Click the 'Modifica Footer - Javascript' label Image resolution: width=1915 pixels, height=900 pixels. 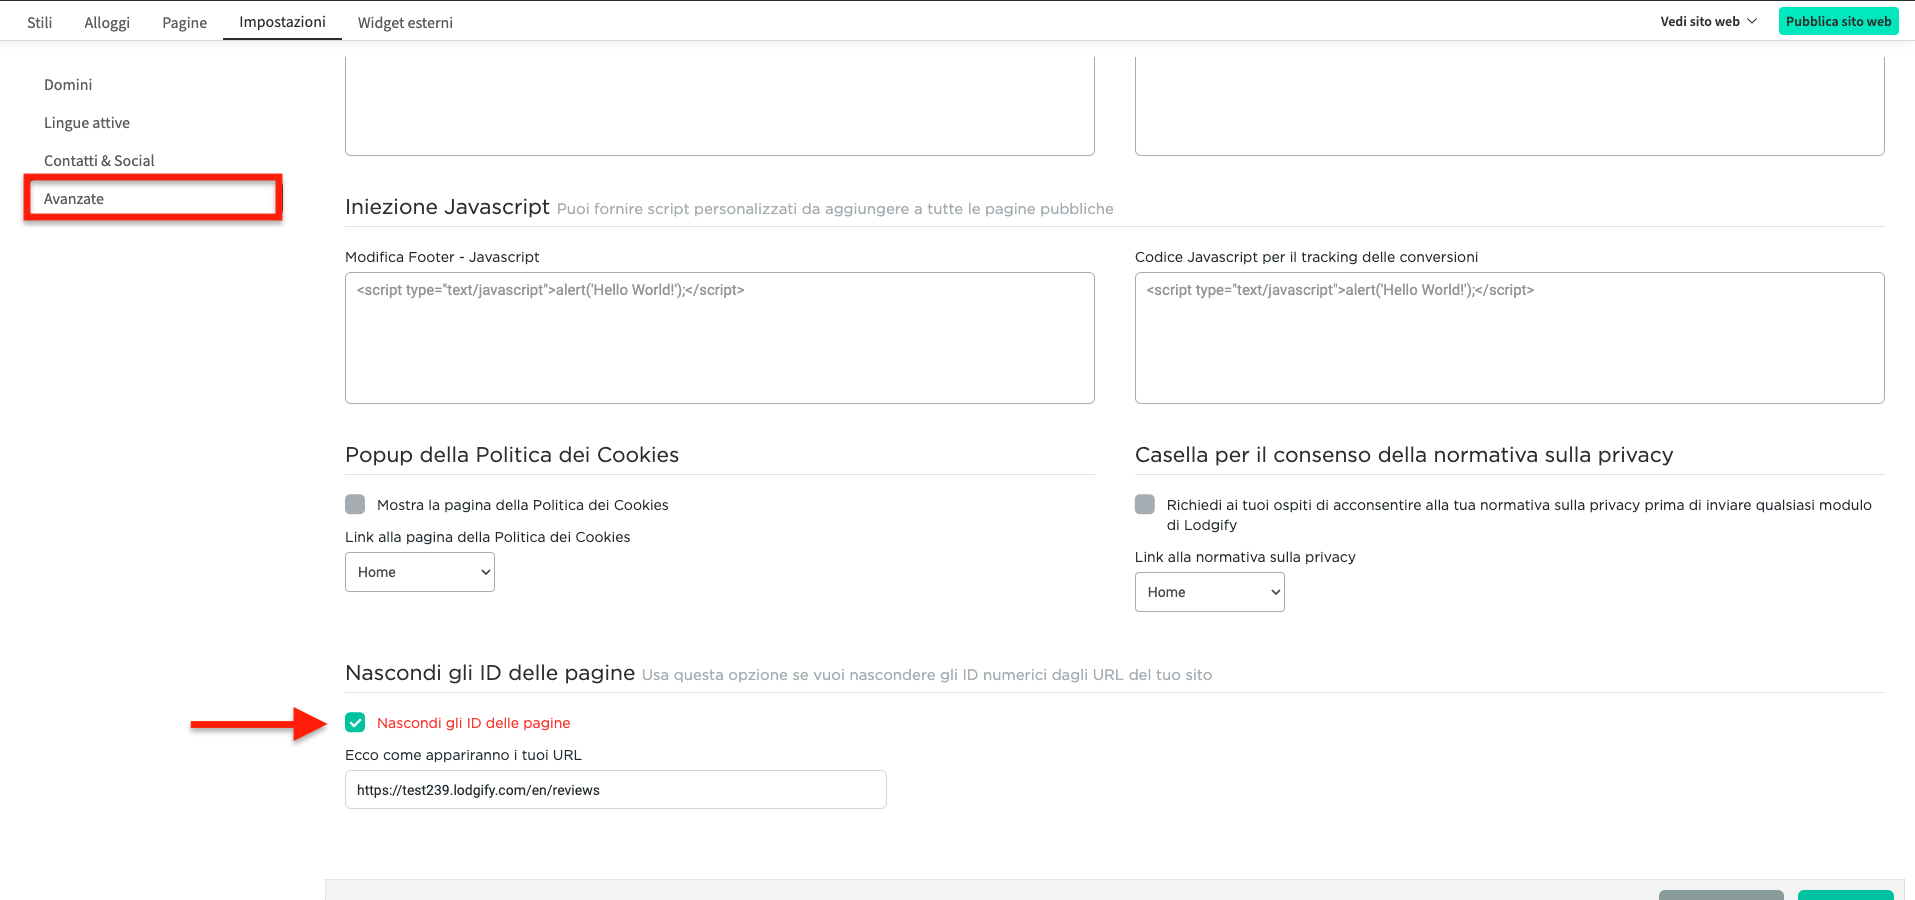(x=442, y=257)
